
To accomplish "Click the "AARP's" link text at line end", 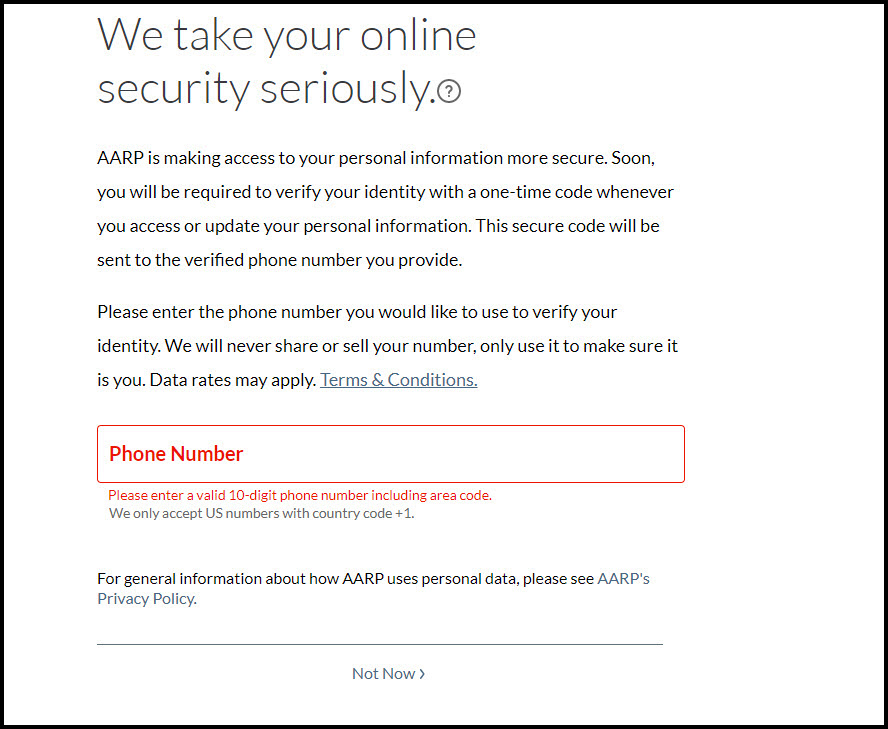I will [x=623, y=579].
